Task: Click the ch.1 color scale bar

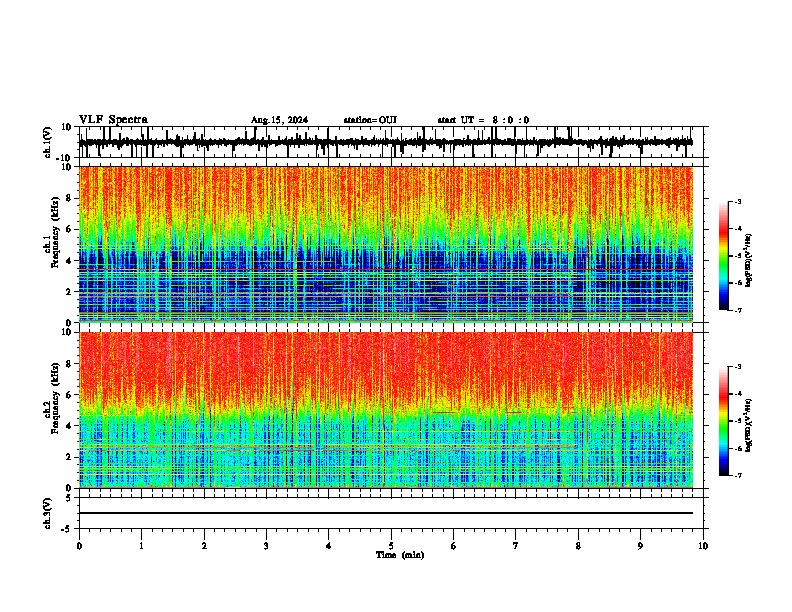Action: (x=724, y=256)
